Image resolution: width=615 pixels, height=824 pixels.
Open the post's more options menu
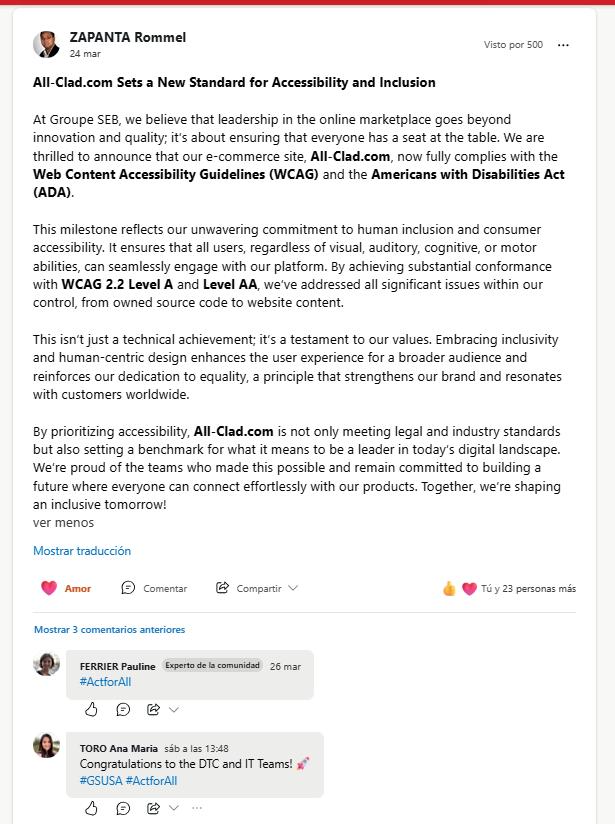[x=563, y=45]
